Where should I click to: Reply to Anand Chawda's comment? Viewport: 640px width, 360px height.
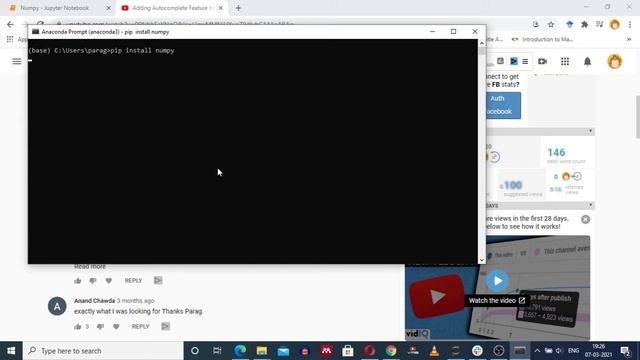(x=140, y=327)
